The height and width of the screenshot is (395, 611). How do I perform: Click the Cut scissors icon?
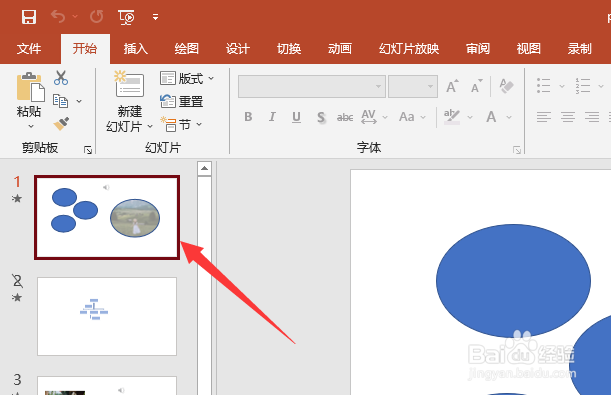61,78
